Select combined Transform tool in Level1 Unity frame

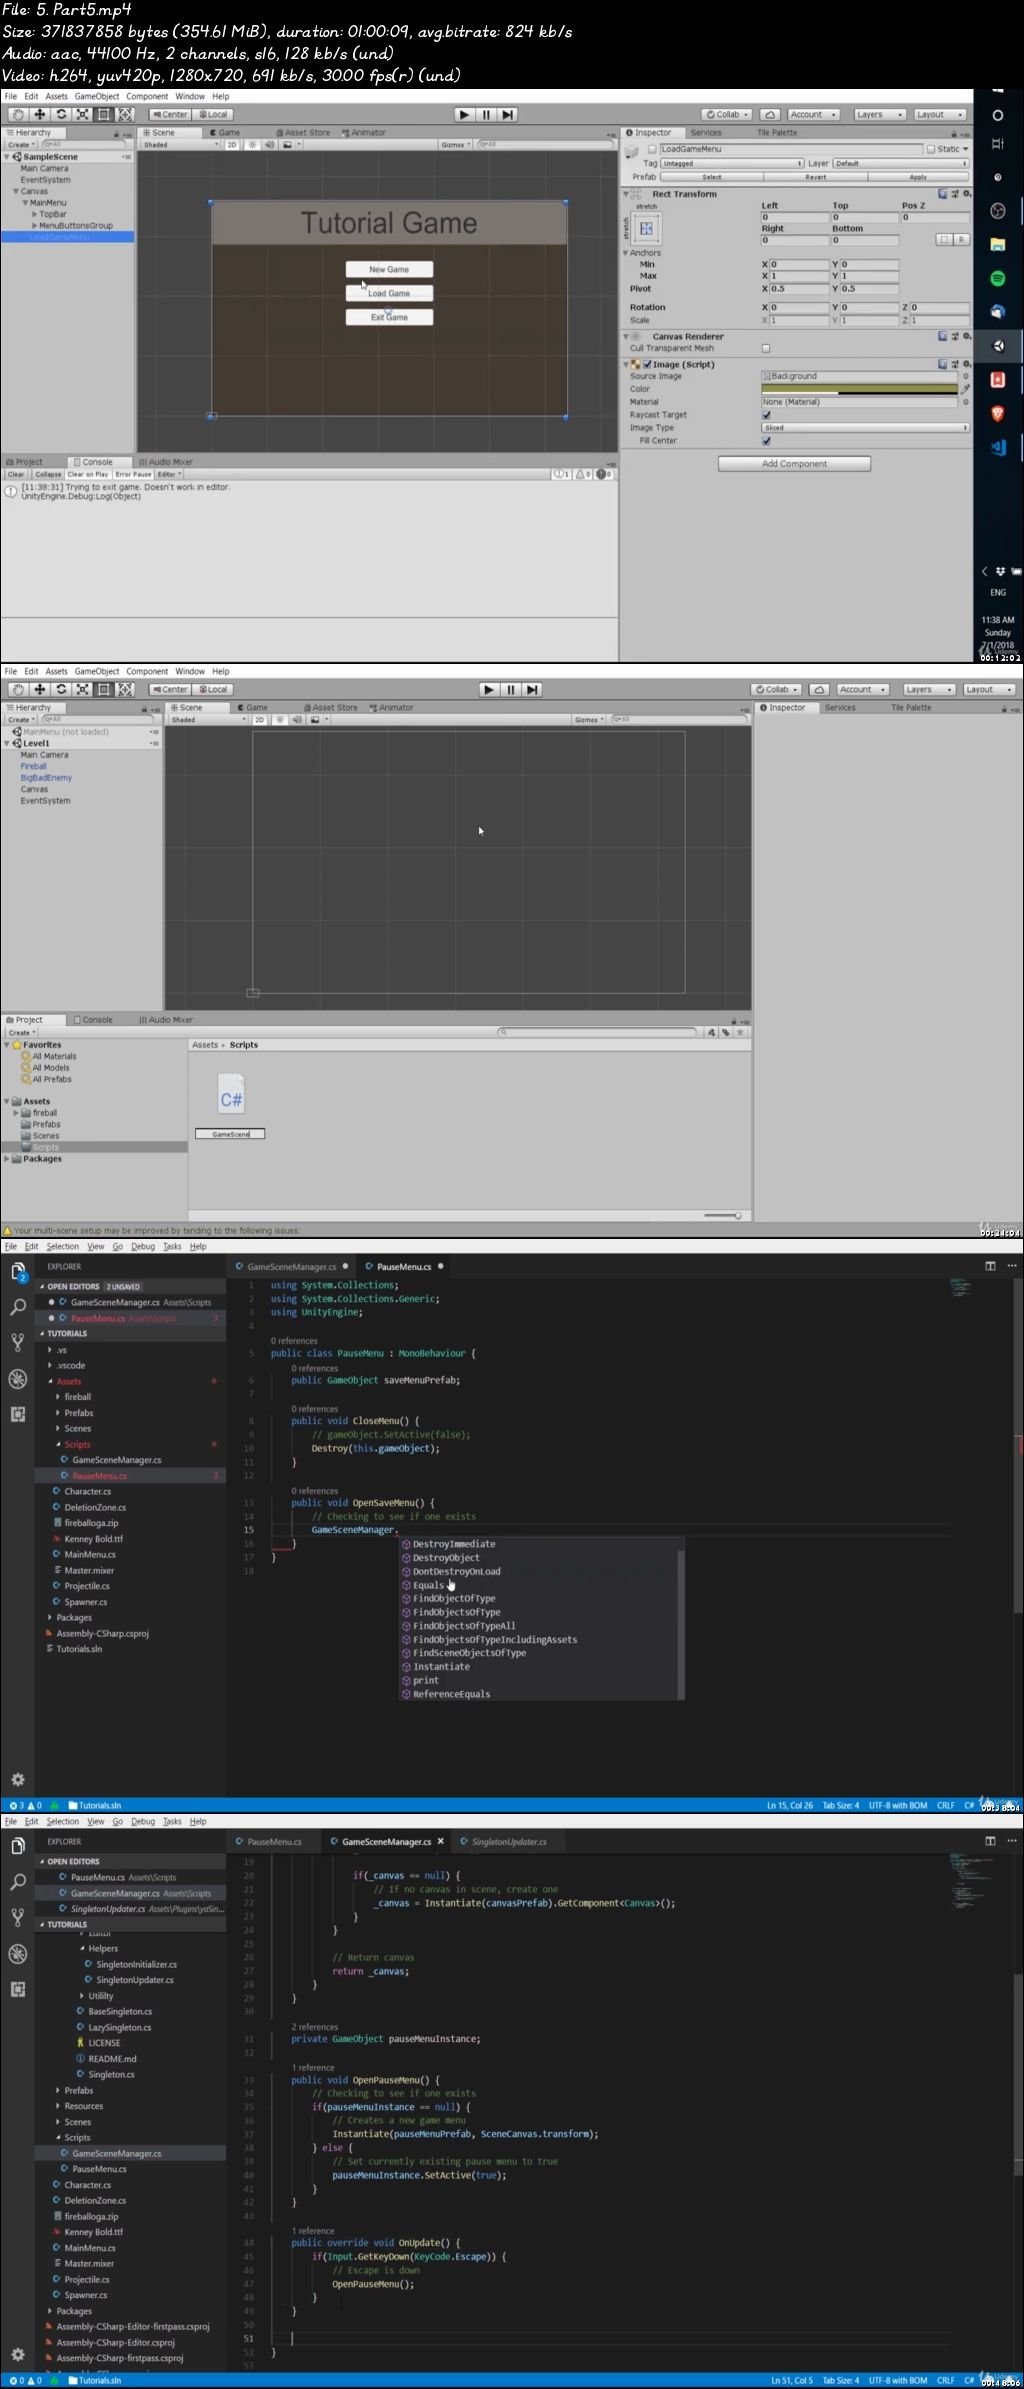pyautogui.click(x=125, y=689)
